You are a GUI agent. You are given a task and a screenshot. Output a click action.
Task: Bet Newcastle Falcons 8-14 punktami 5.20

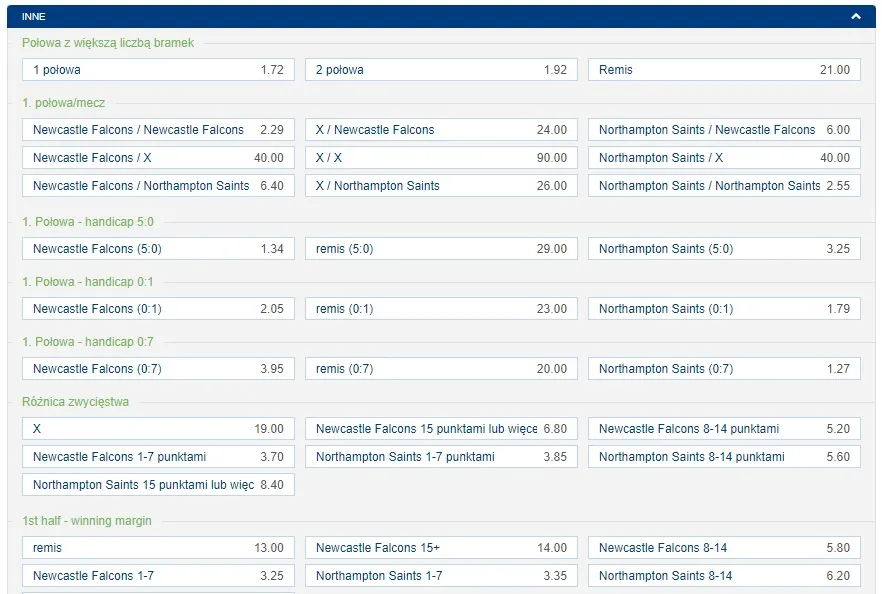pyautogui.click(x=724, y=429)
